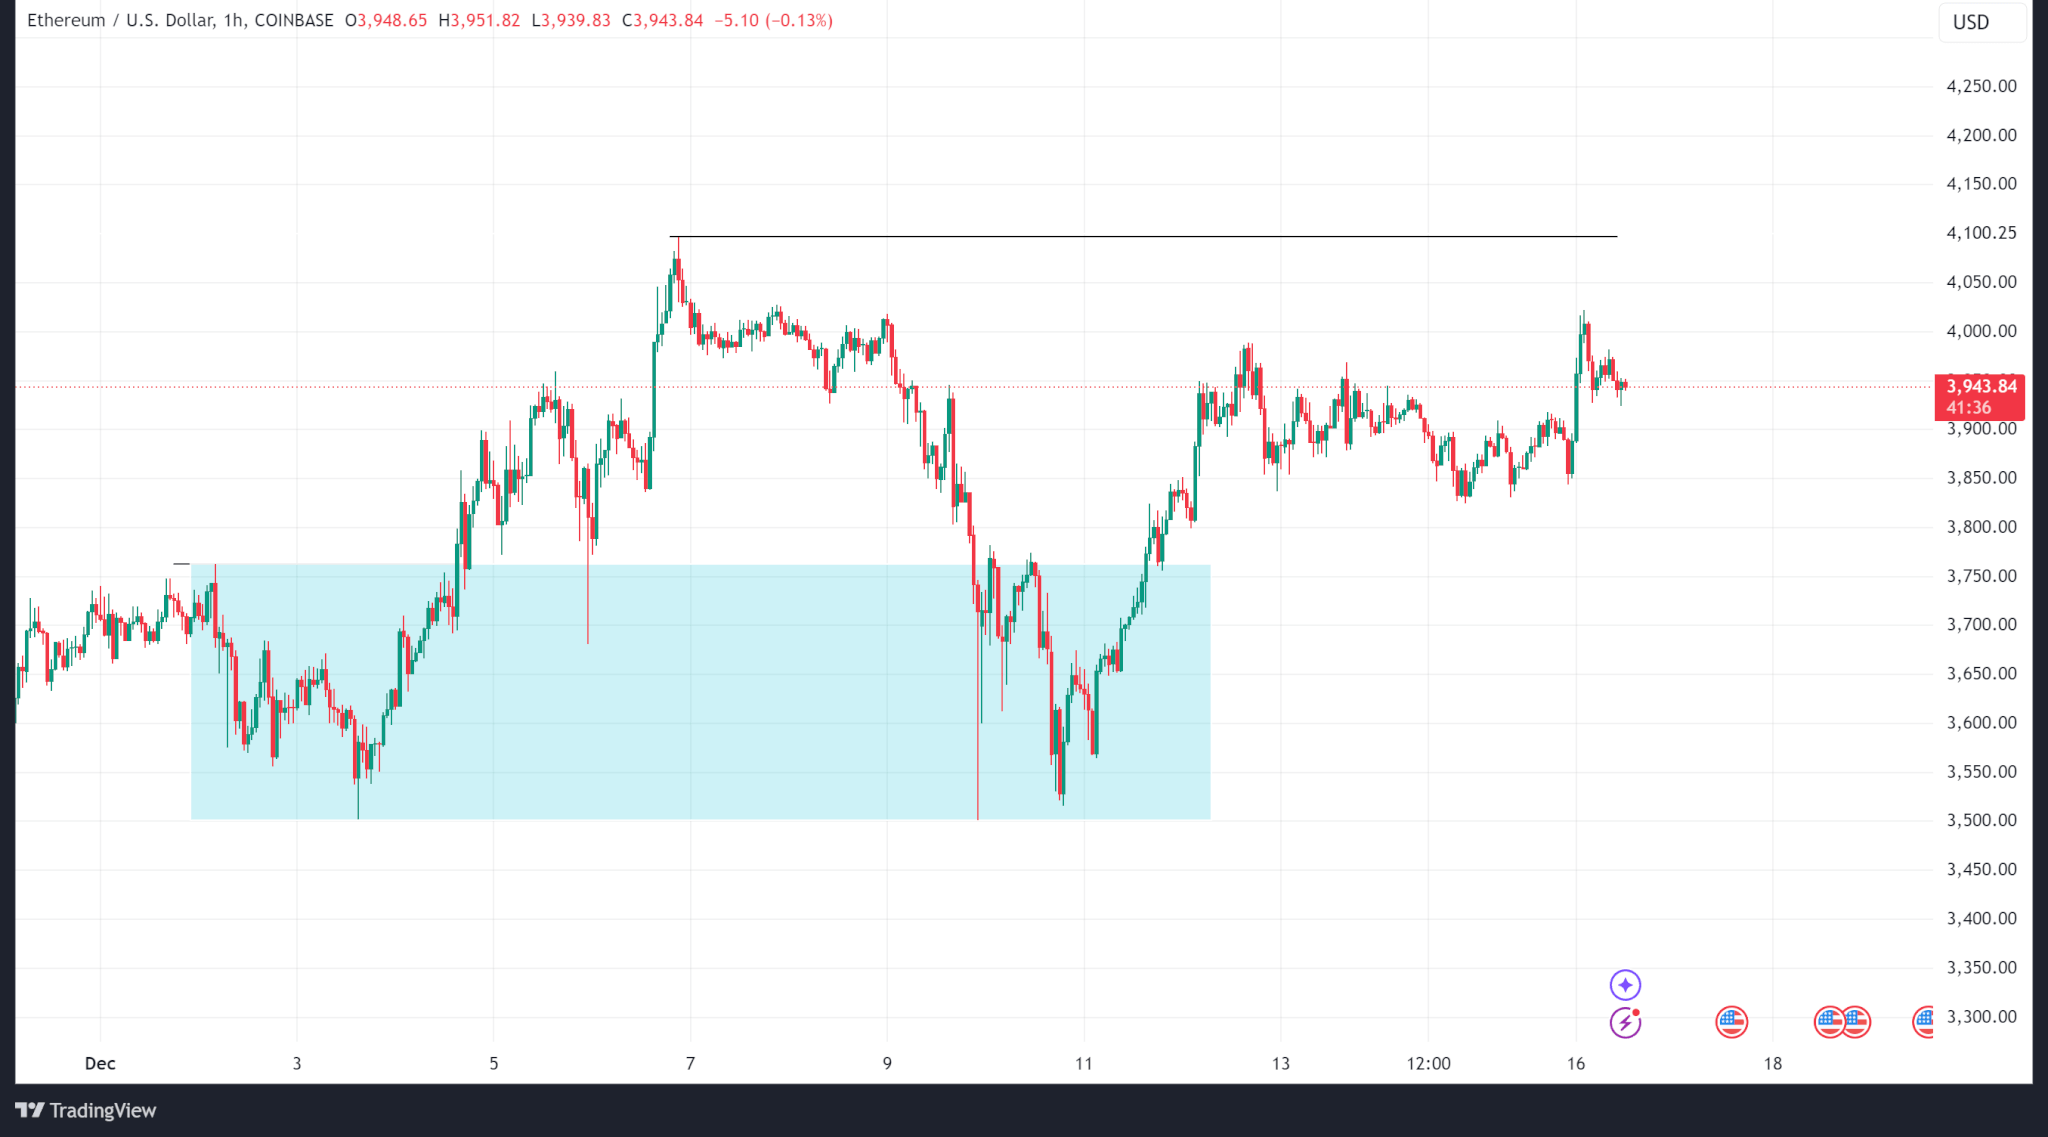The image size is (2048, 1137).
Task: Click the 41:36 bar countdown timer
Action: pos(1968,408)
